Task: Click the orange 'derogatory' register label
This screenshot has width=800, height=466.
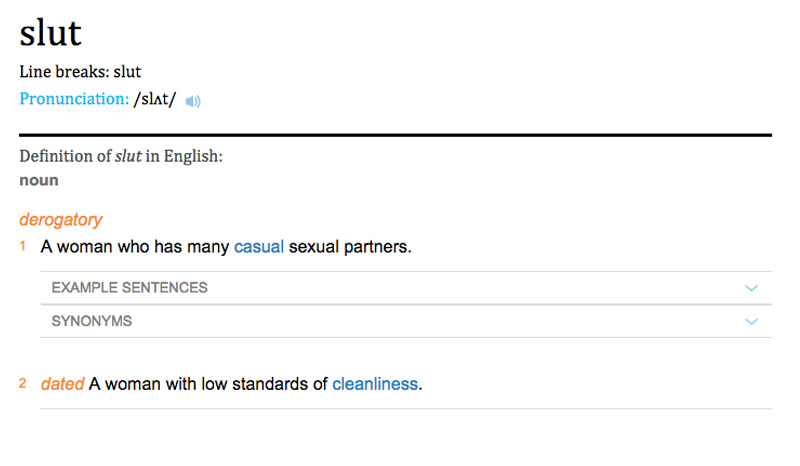Action: tap(61, 219)
